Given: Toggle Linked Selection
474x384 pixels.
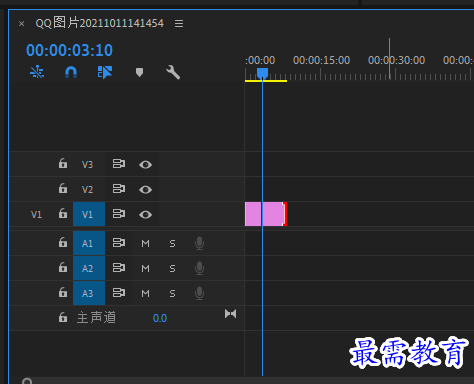Looking at the screenshot, I should coord(105,72).
